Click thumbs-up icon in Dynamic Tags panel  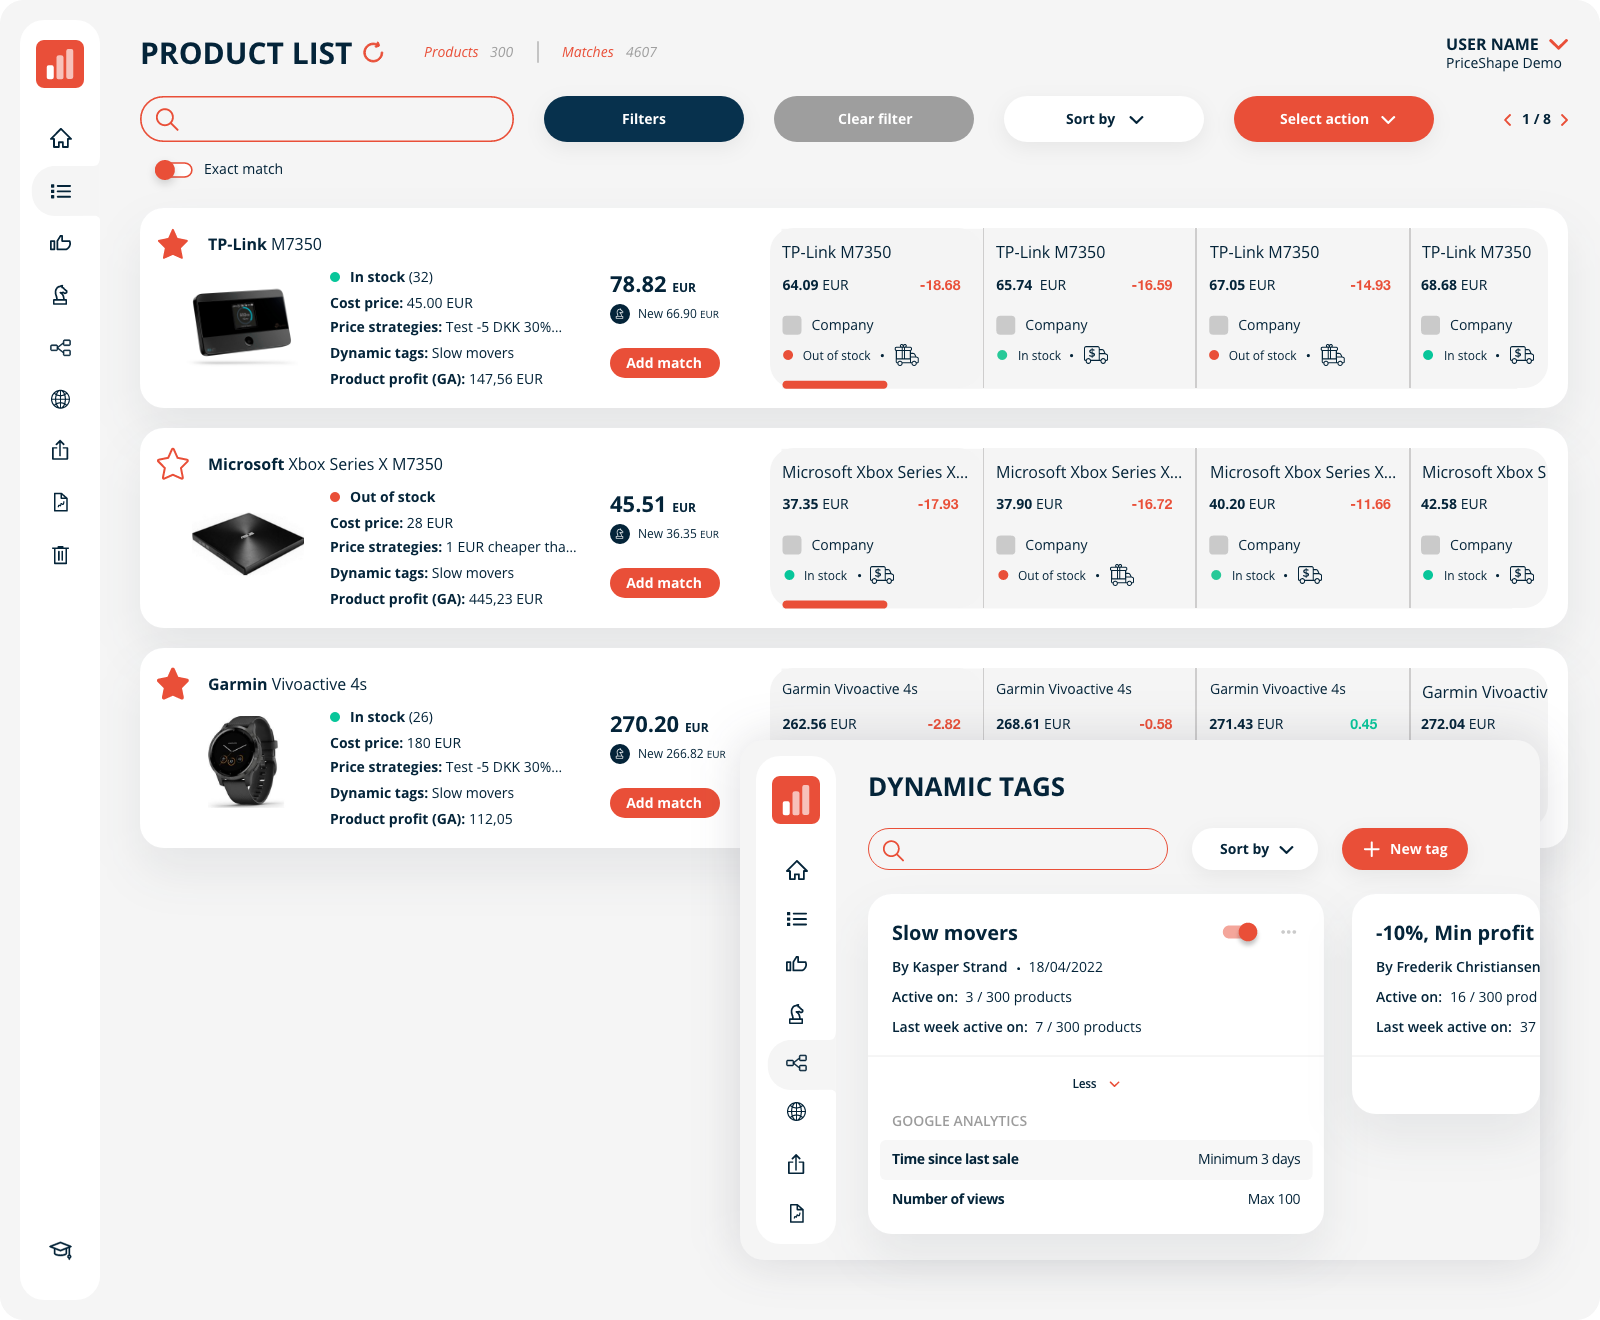pos(797,964)
